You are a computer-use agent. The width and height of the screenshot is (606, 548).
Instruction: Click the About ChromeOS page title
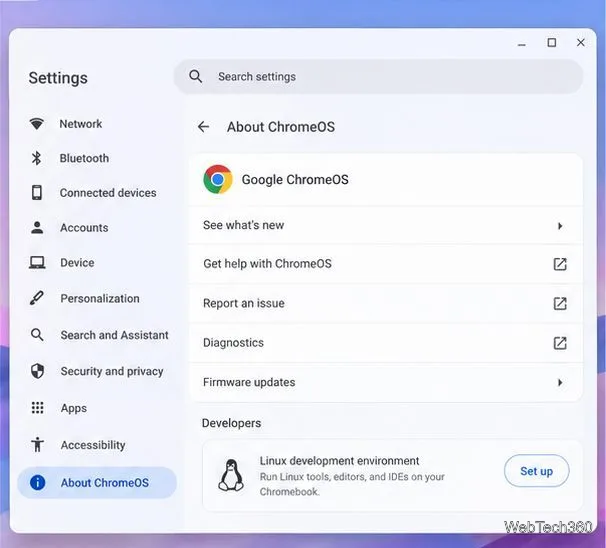pos(281,127)
